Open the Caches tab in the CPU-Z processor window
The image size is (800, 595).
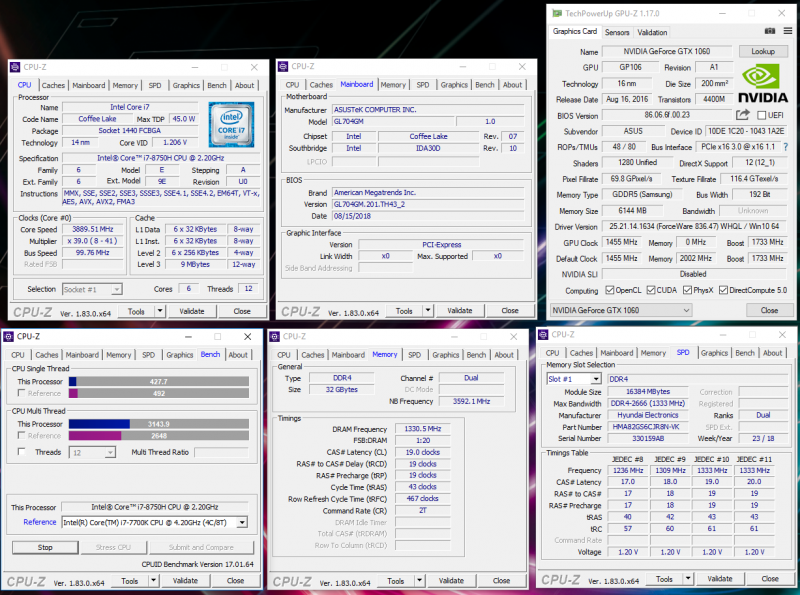coord(53,85)
